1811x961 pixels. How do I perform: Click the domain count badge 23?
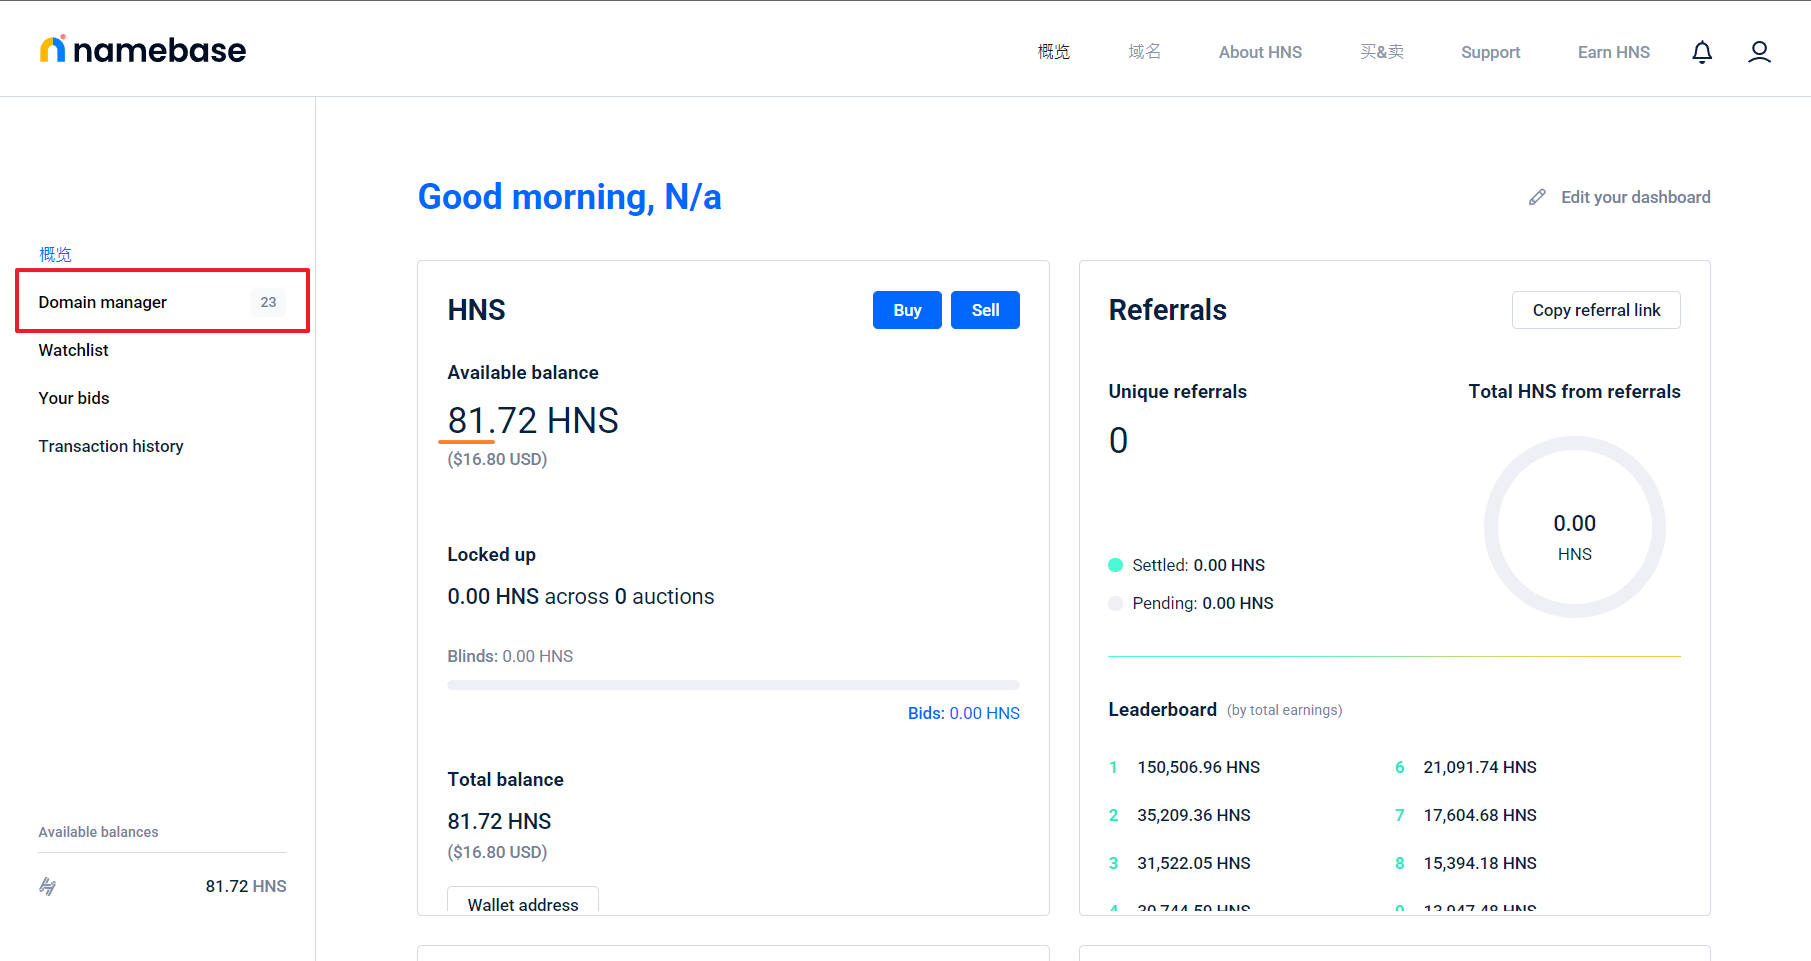268,302
